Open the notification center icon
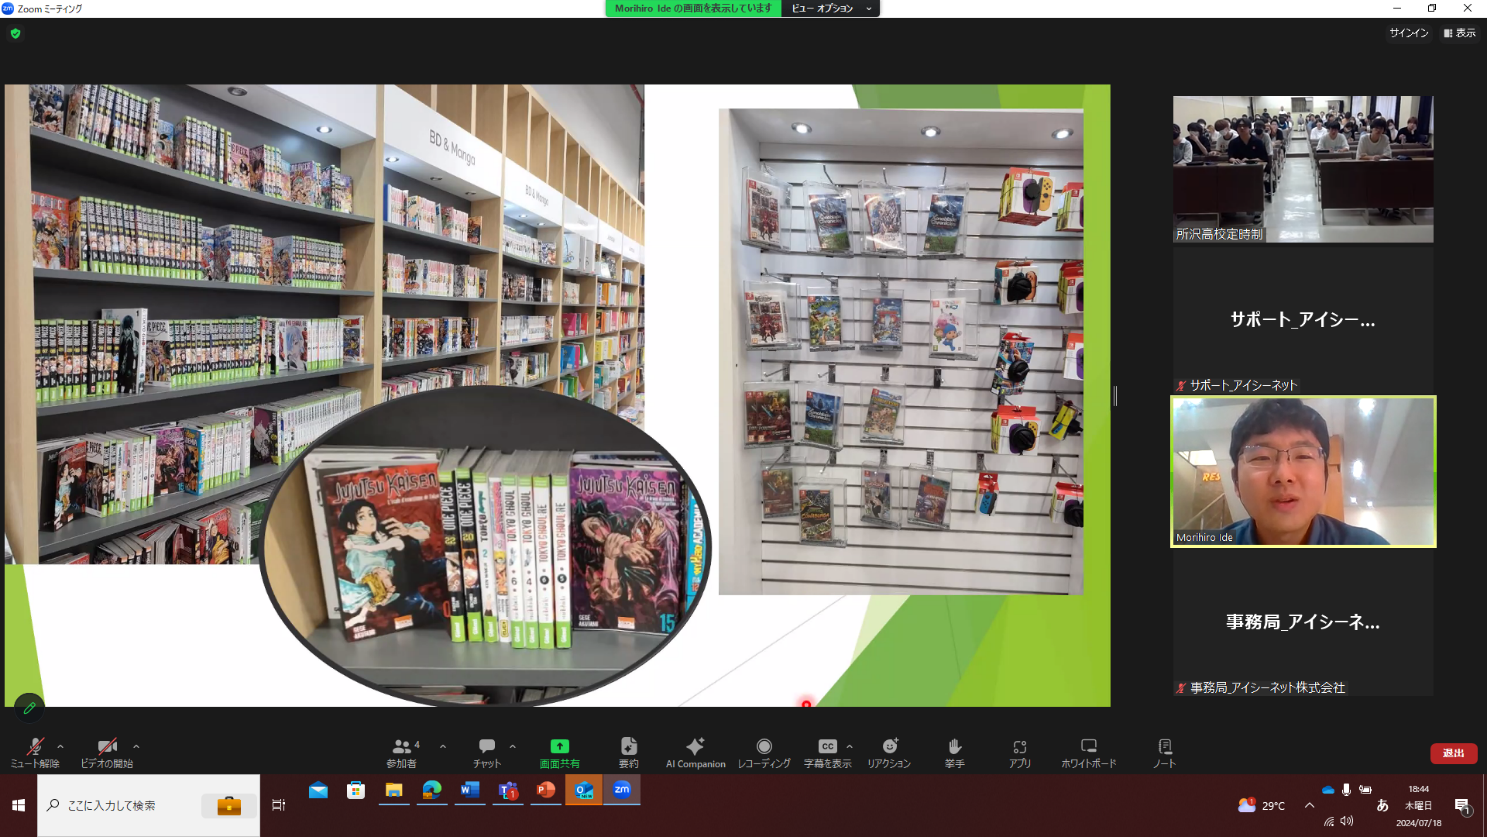The image size is (1487, 837). [x=1462, y=806]
